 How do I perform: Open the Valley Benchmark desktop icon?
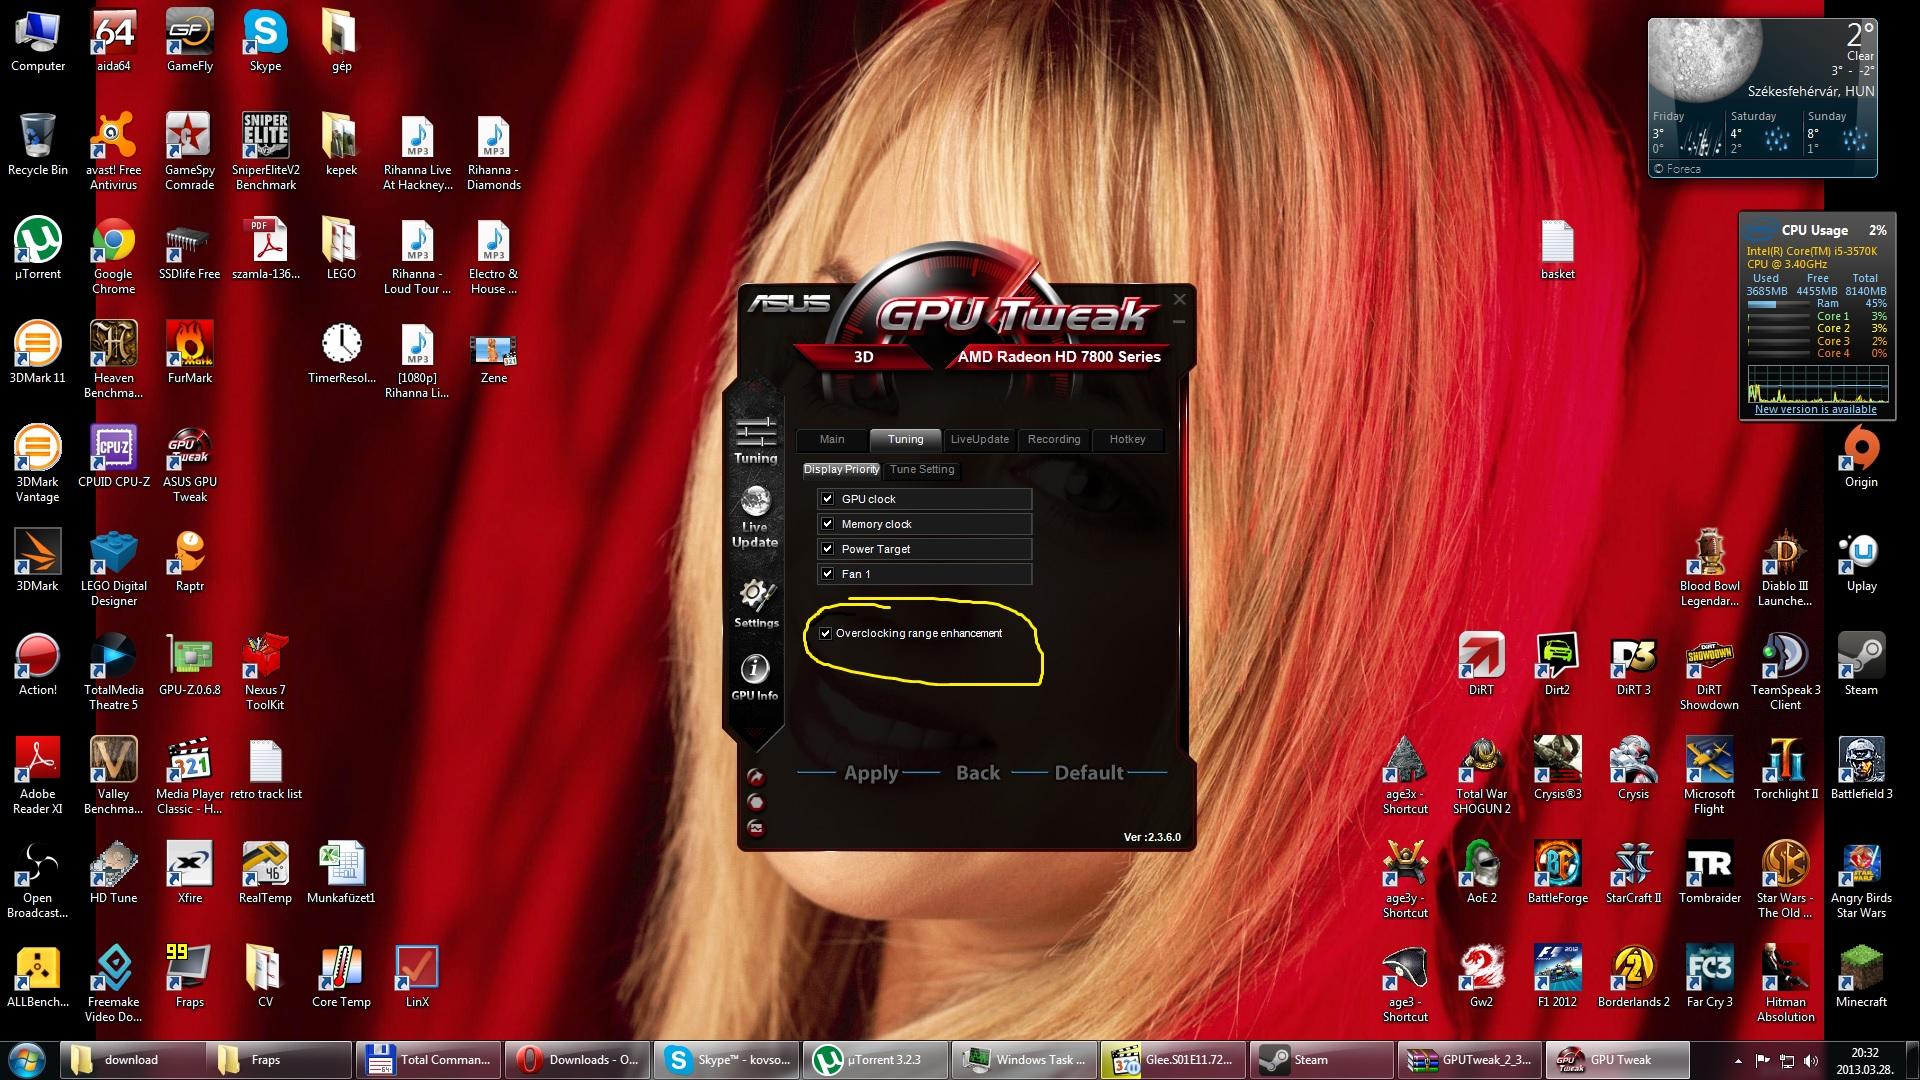(x=114, y=777)
